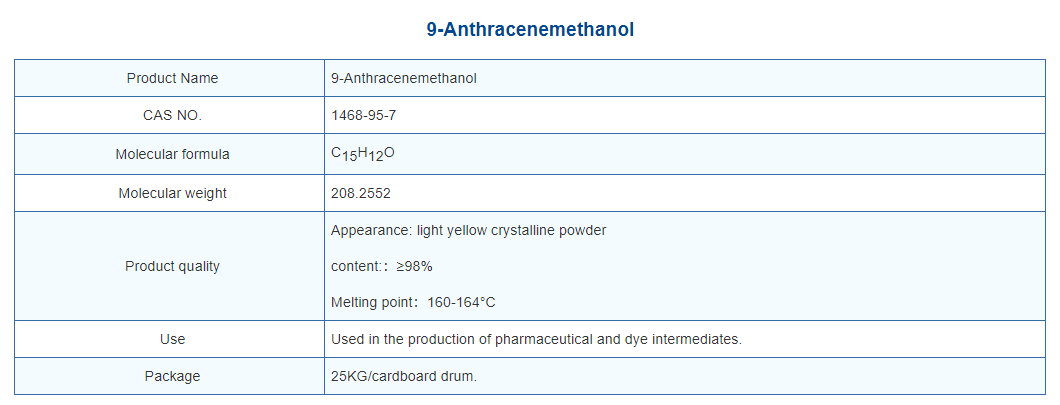Viewport: 1060px width, 405px height.
Task: Click the Product quality label
Action: [172, 266]
